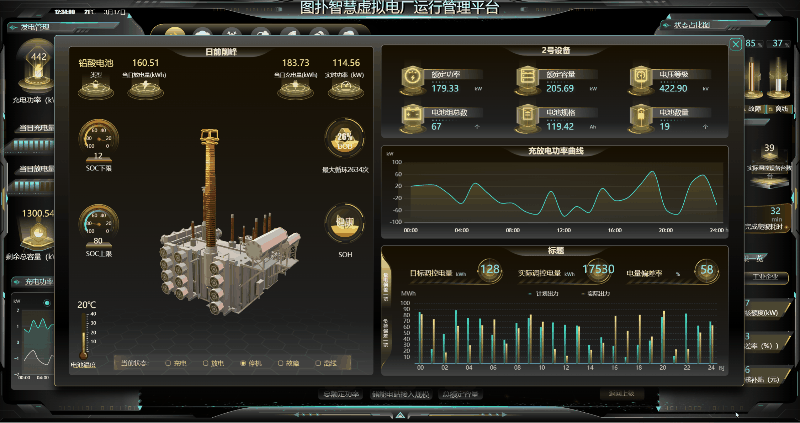This screenshot has width=800, height=423.
Task: Click the 铅酸电池 type pedestal icon
Action: [95, 89]
